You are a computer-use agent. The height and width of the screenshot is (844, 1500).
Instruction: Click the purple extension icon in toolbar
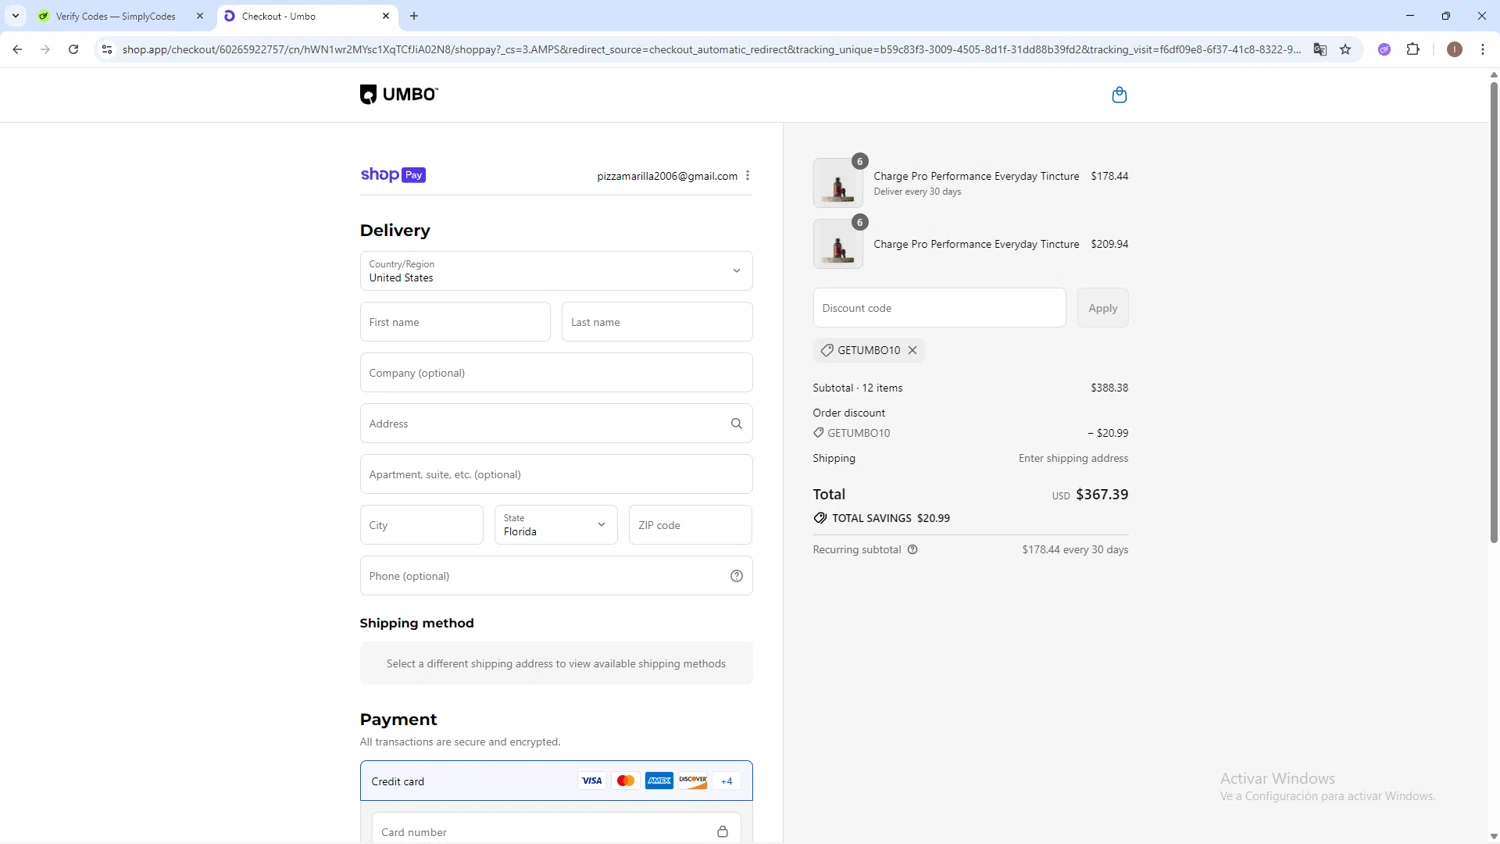coord(1384,49)
